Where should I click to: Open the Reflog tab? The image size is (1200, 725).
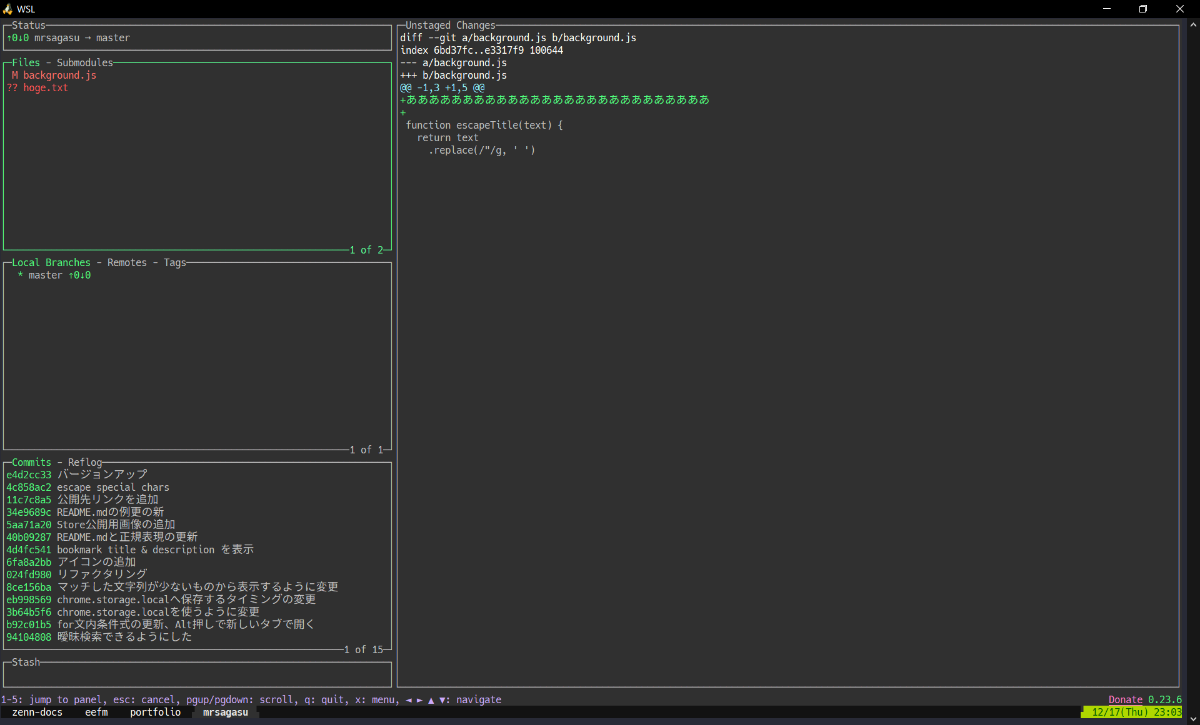[x=85, y=462]
